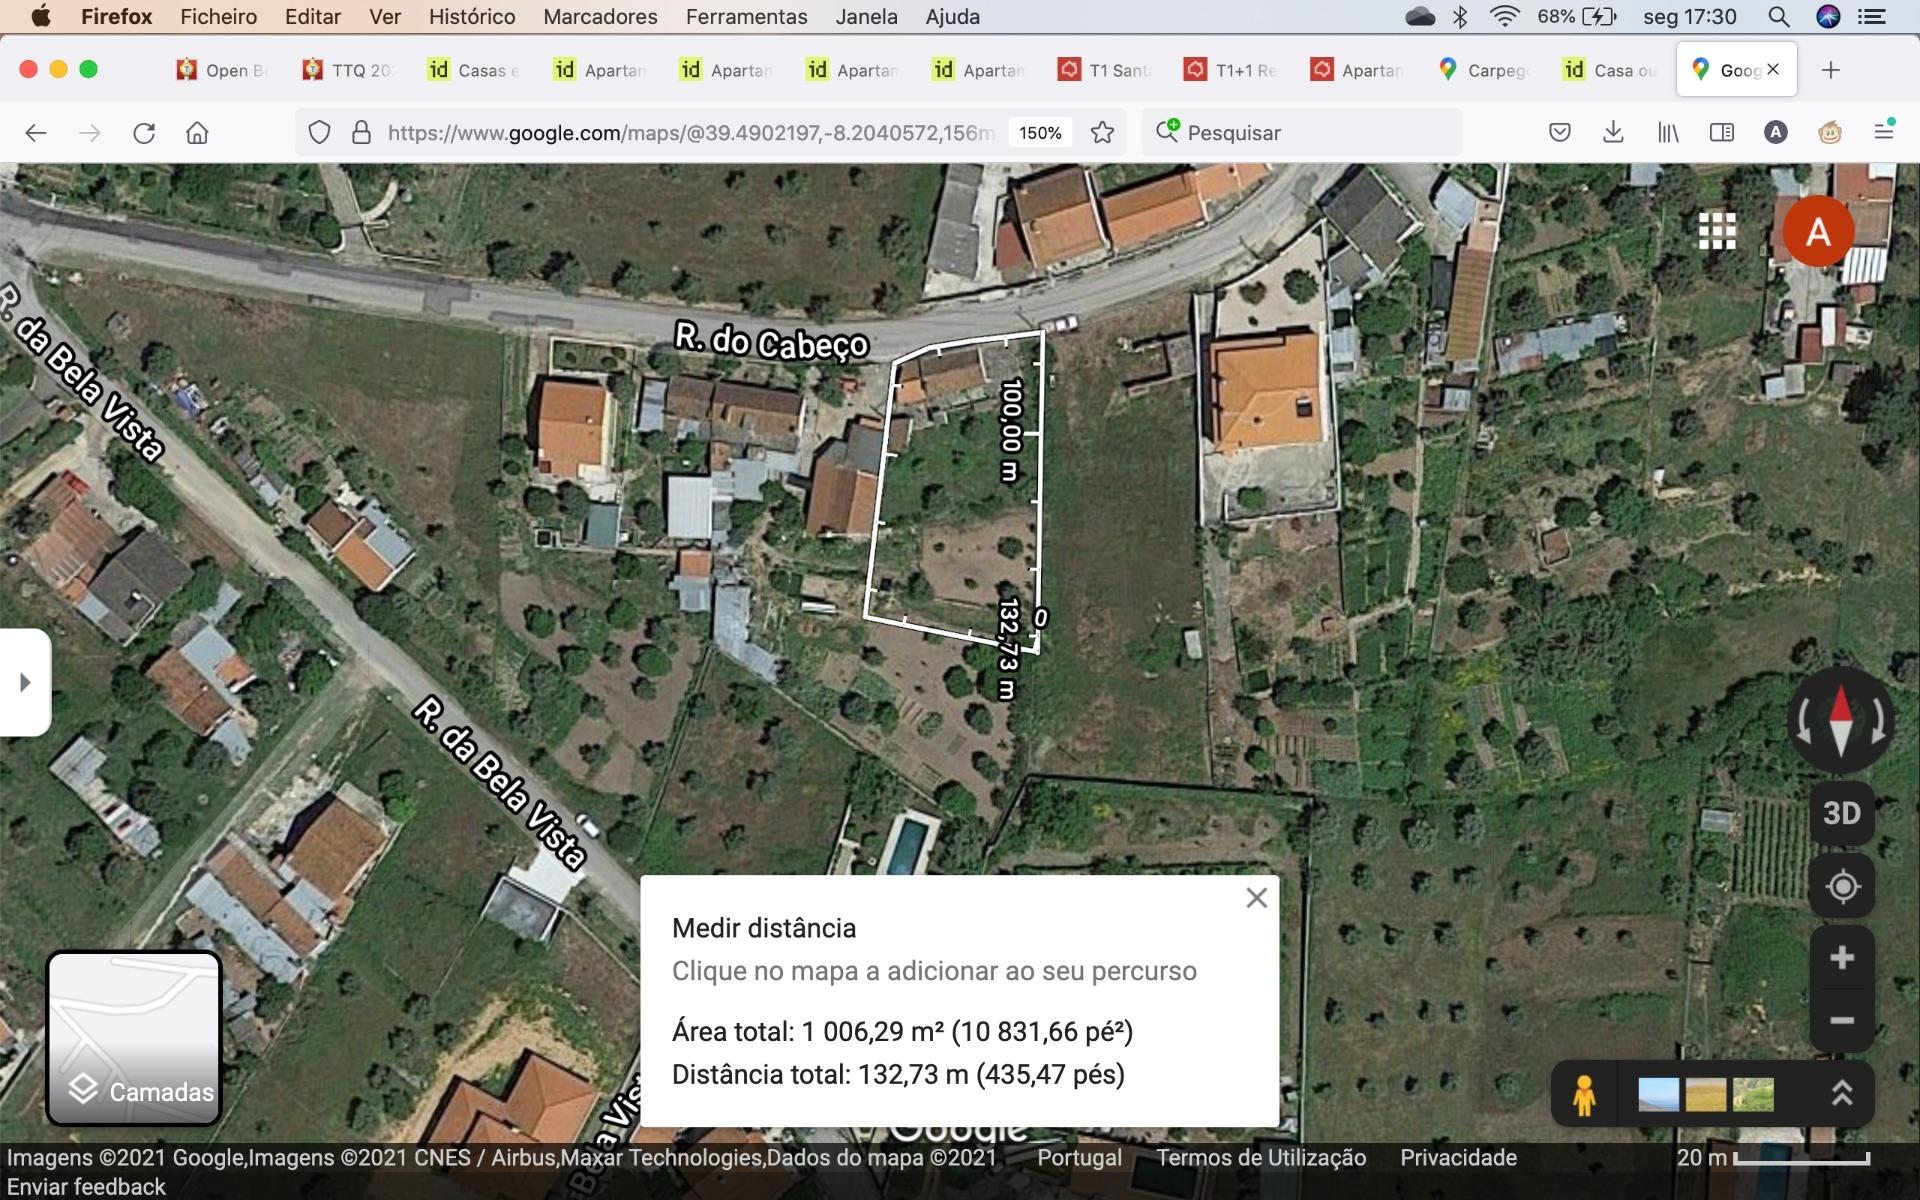Toggle the Firefox sidebar view
1920x1200 pixels.
pos(1722,132)
